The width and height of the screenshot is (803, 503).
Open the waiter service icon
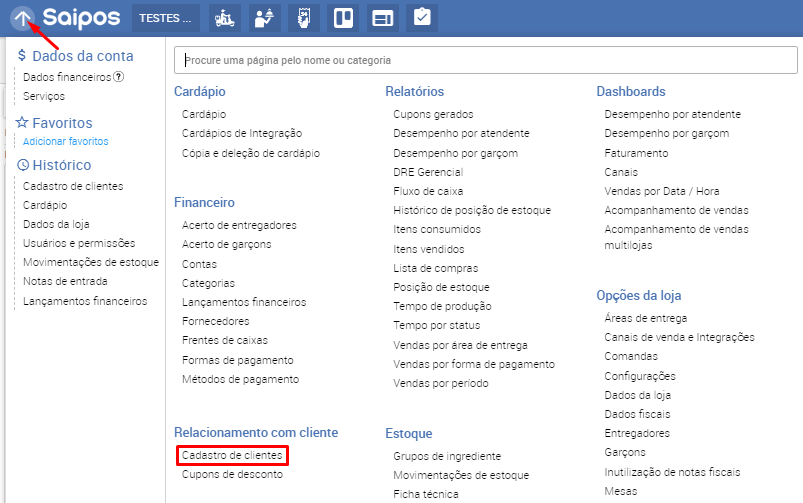coord(265,18)
